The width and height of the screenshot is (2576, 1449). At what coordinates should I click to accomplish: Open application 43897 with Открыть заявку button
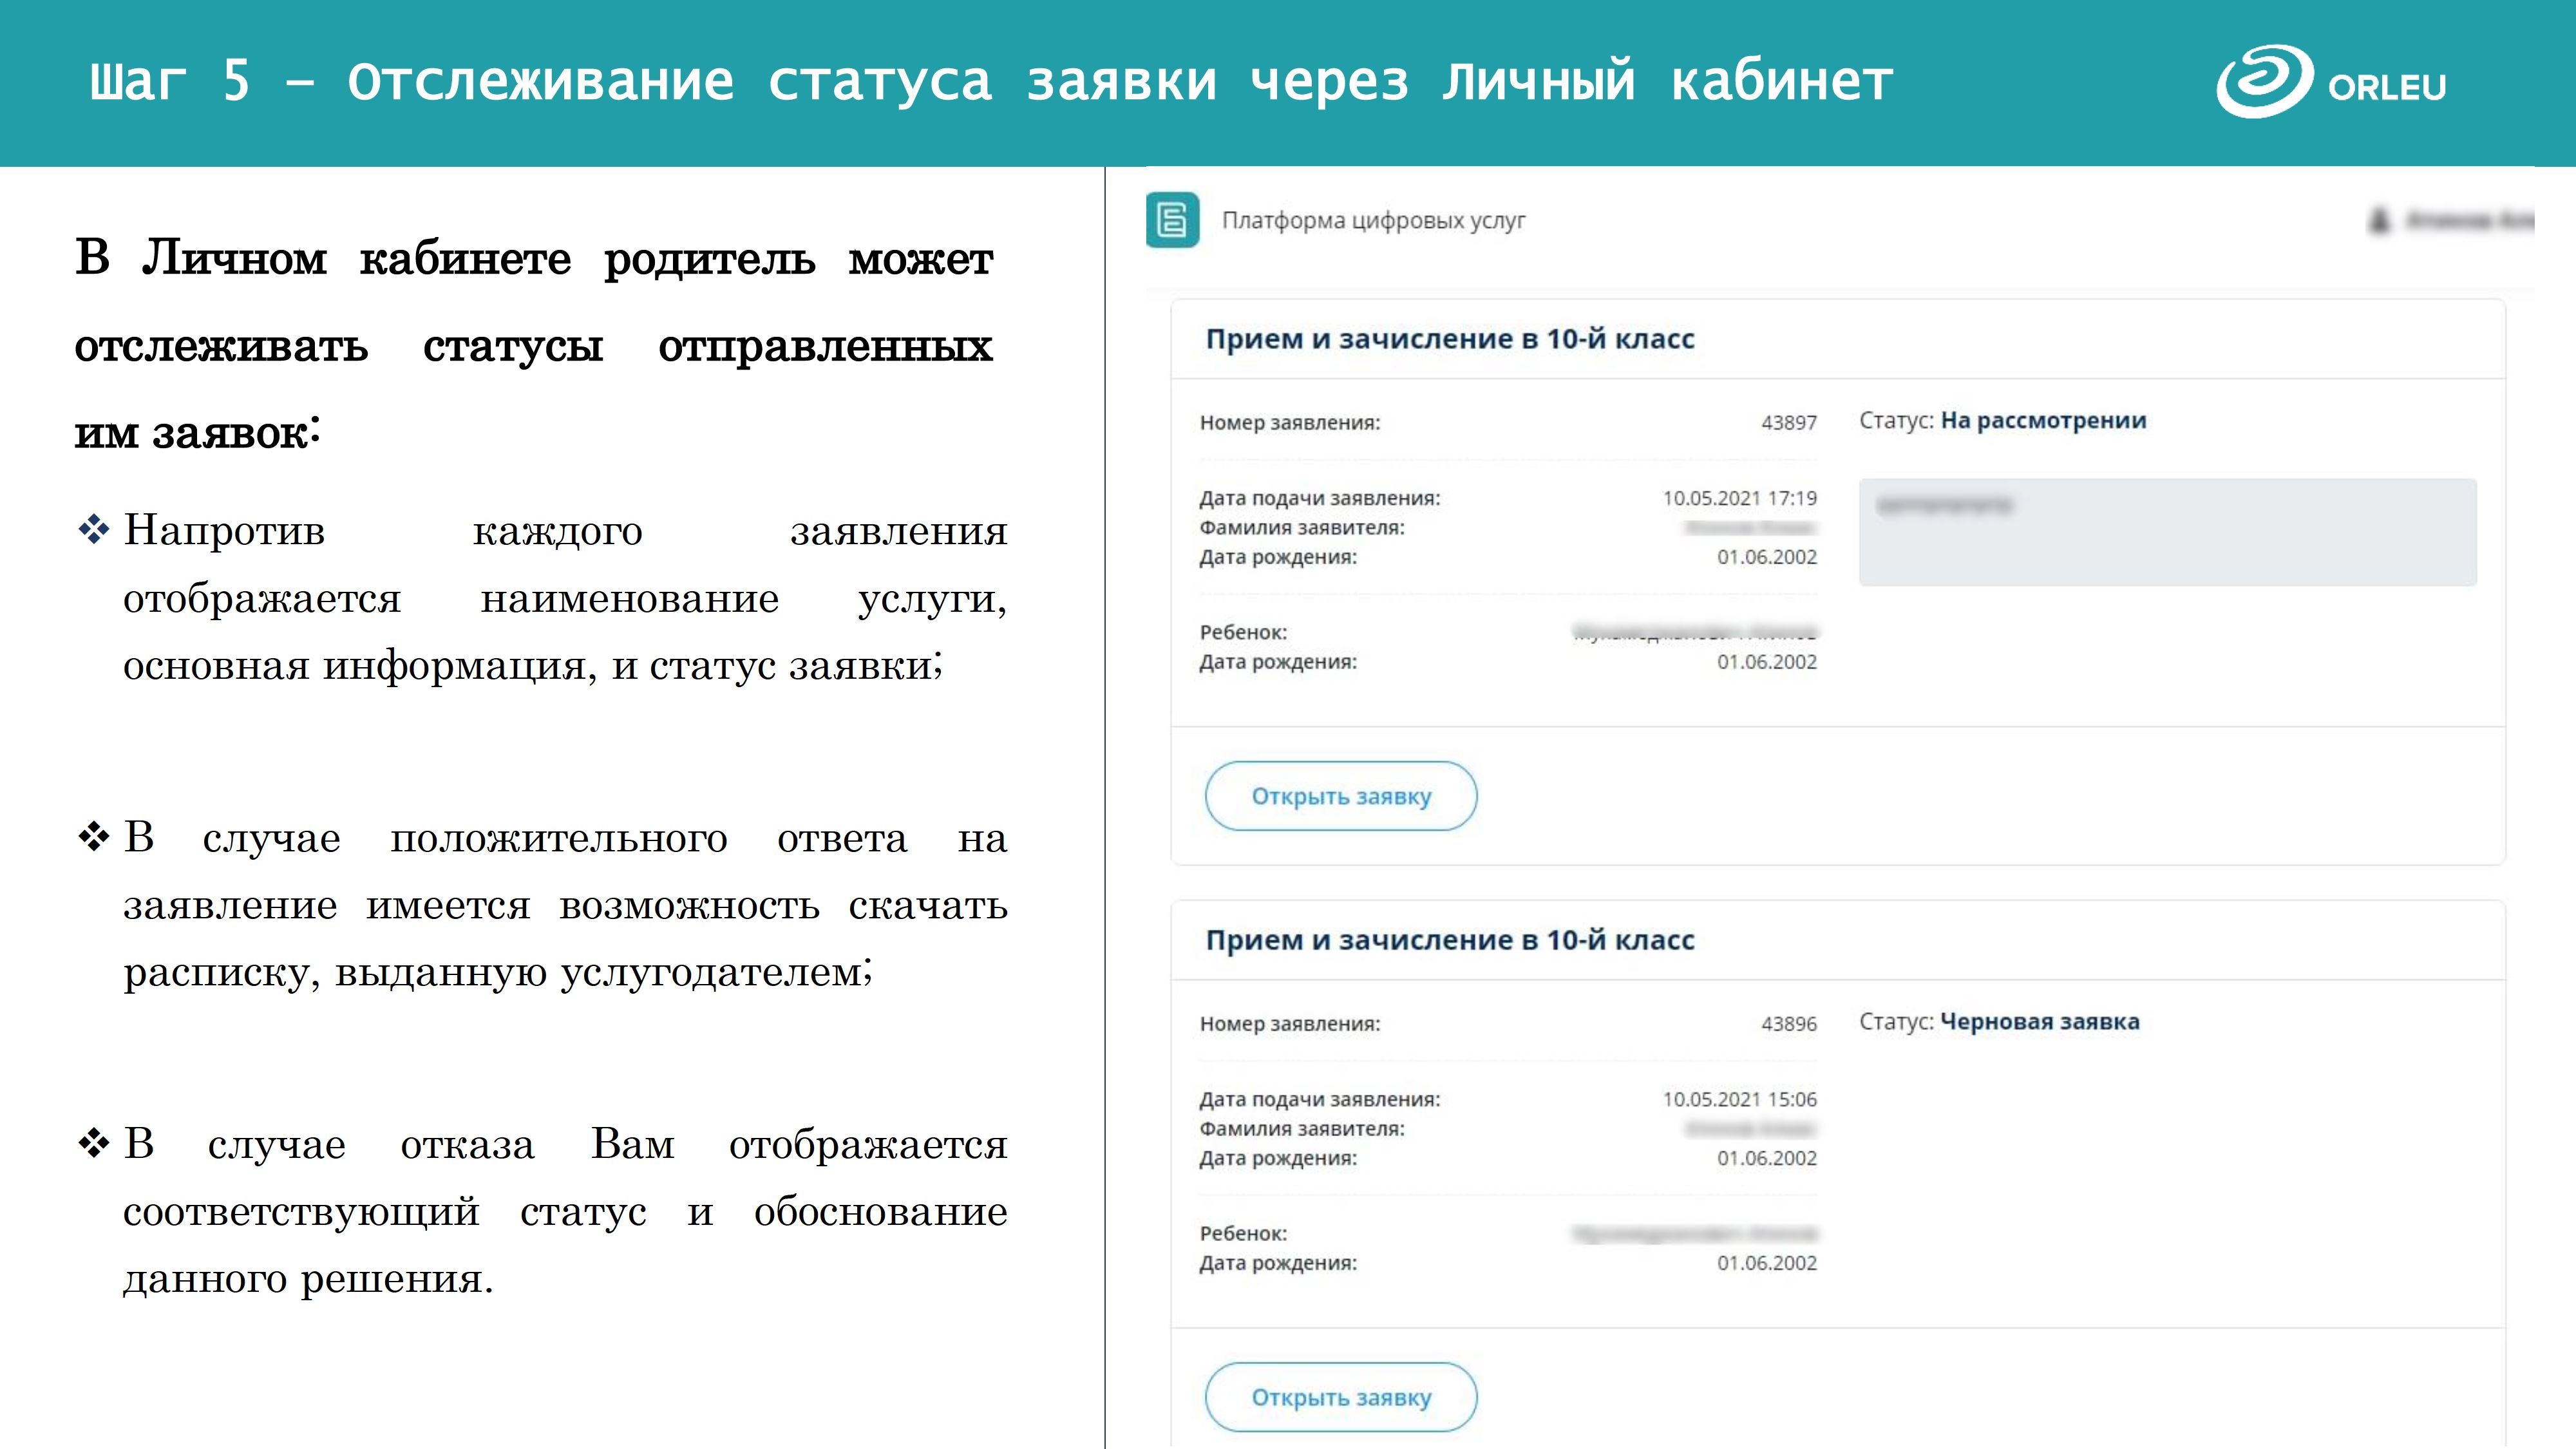click(1340, 796)
